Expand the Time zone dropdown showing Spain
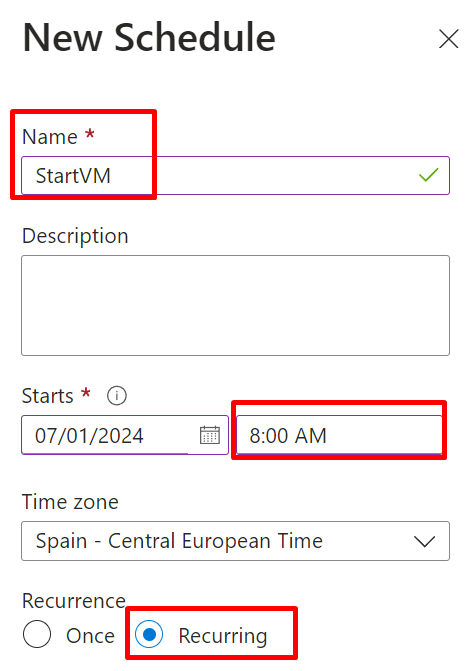 (x=235, y=541)
